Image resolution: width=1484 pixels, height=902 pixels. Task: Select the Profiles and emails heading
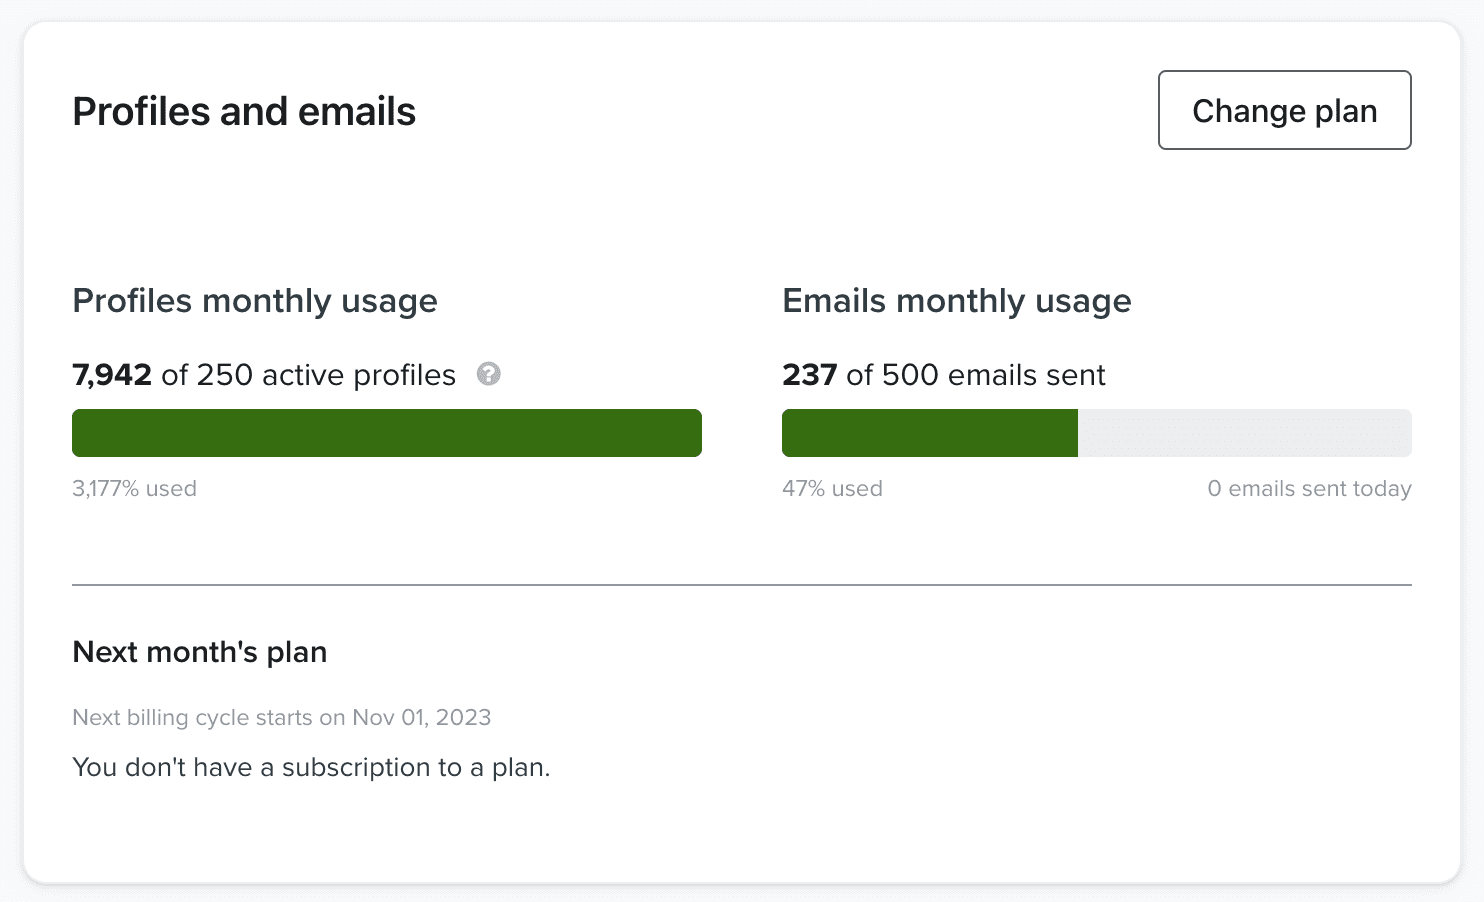[x=243, y=111]
